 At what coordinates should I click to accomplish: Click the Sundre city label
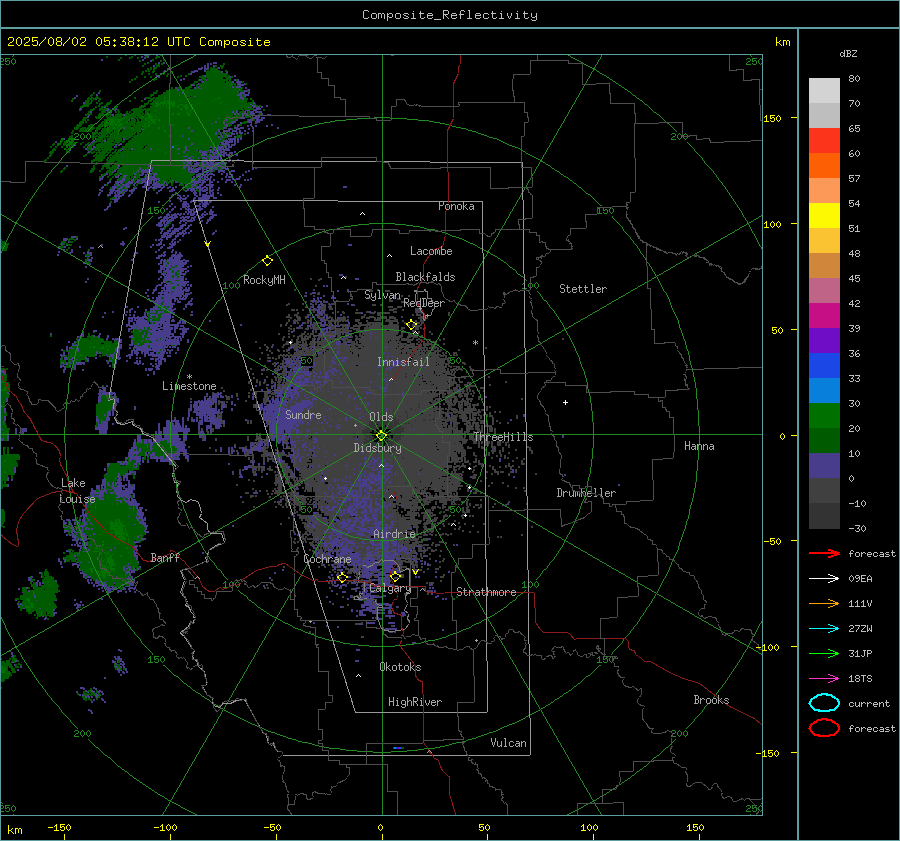point(303,414)
